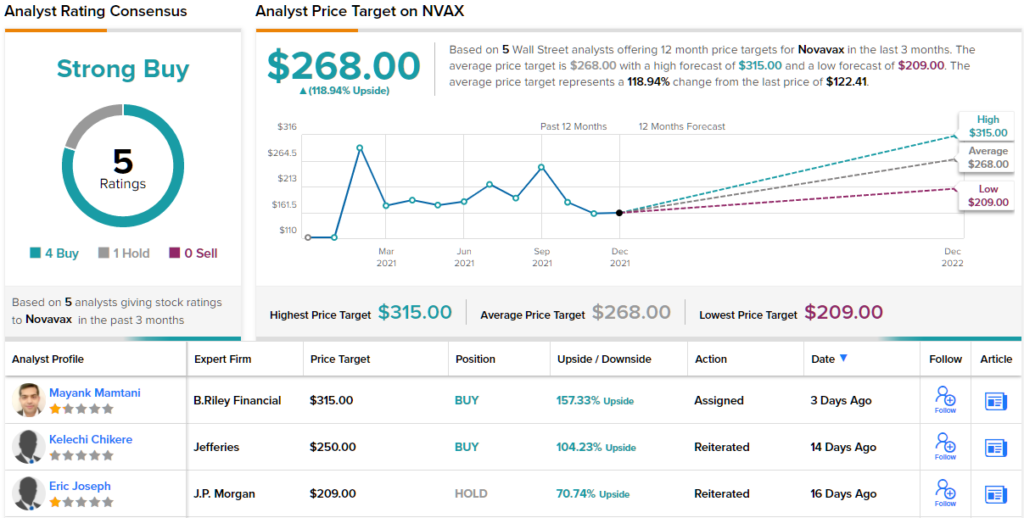Click the Action column header
Image resolution: width=1024 pixels, height=518 pixels.
pyautogui.click(x=711, y=359)
